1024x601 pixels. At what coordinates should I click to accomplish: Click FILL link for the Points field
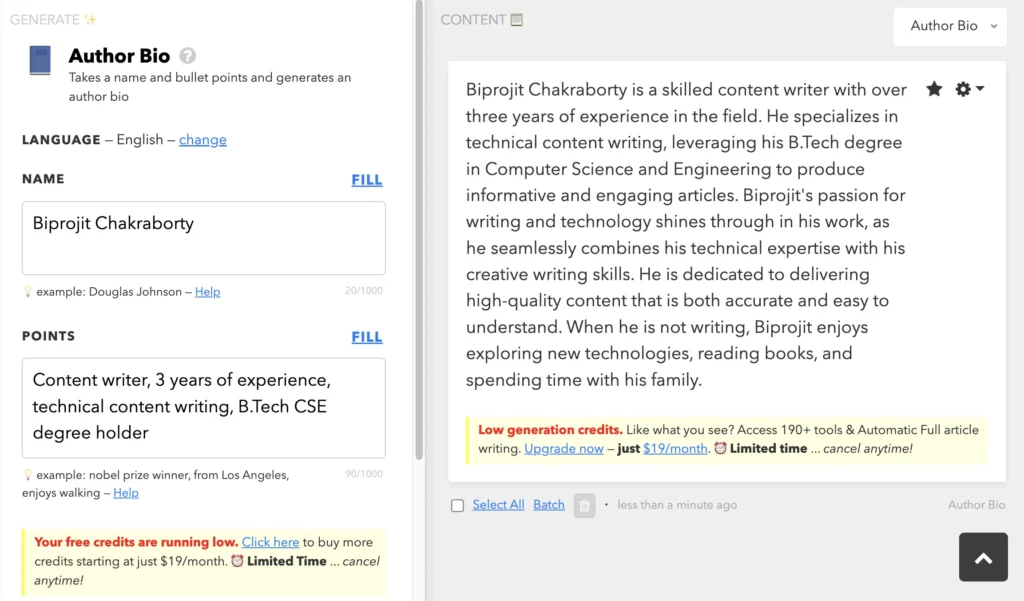tap(367, 337)
